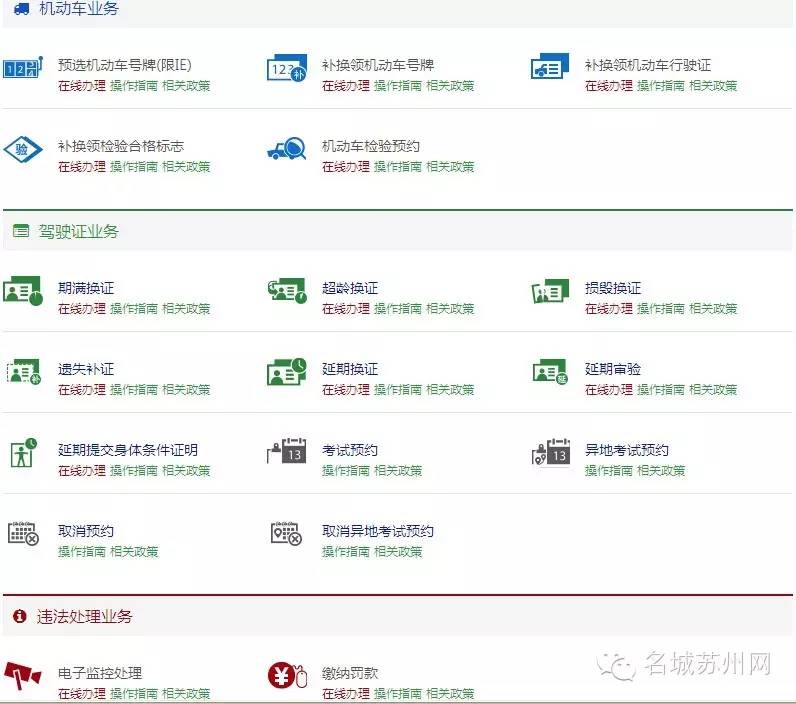Click the 补换领检验合格标志 diamond icon

click(23, 149)
